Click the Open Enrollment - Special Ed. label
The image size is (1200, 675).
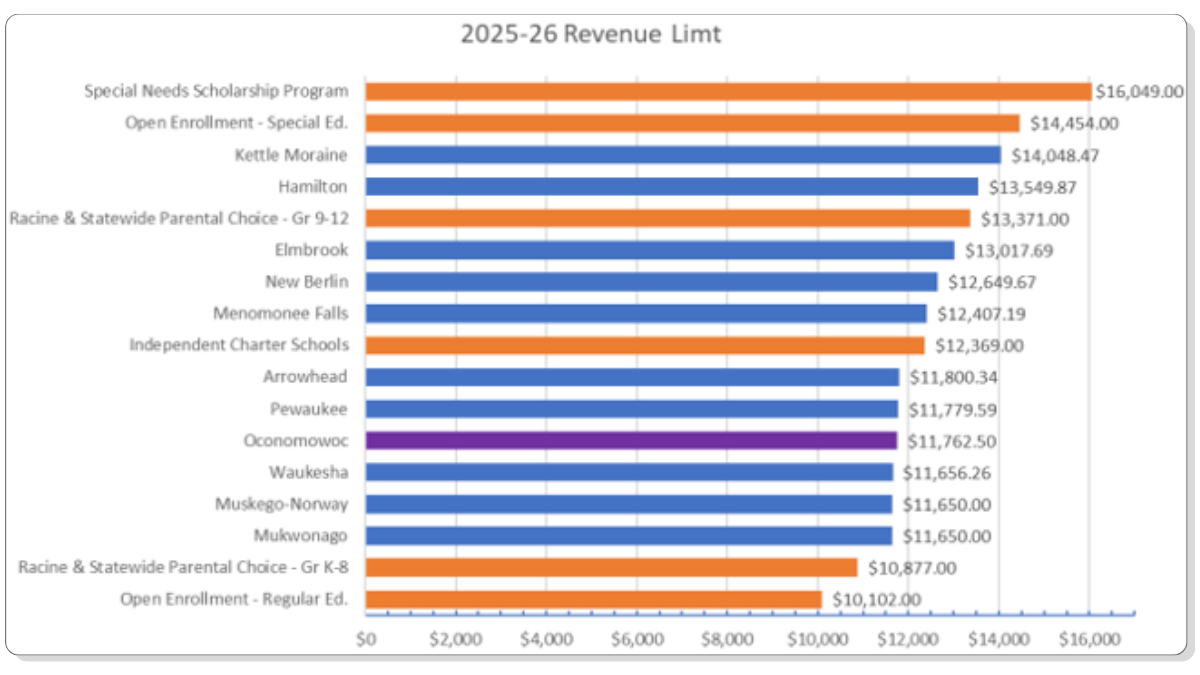(237, 123)
